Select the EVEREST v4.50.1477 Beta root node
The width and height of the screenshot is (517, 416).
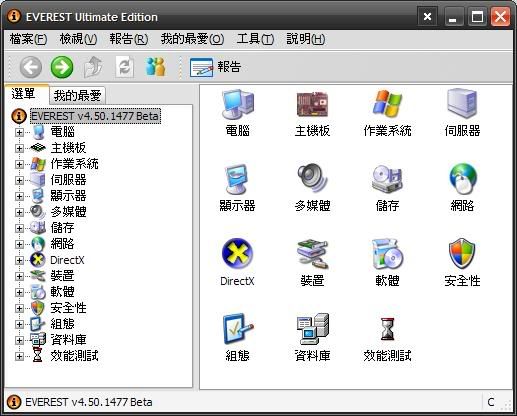point(95,116)
